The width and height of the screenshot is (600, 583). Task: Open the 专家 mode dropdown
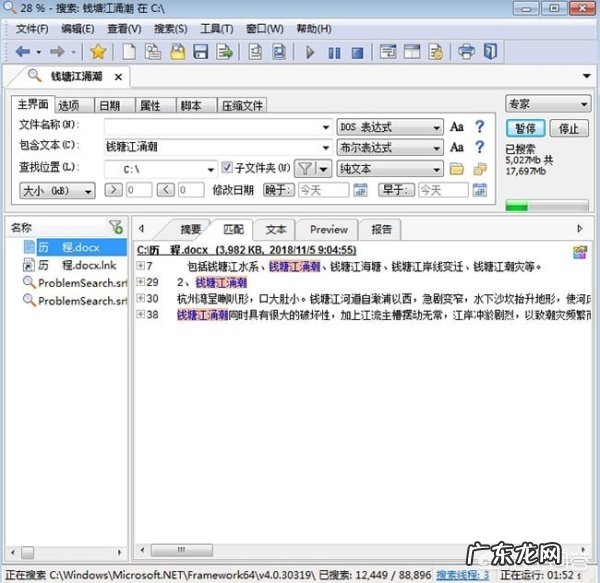tap(548, 104)
